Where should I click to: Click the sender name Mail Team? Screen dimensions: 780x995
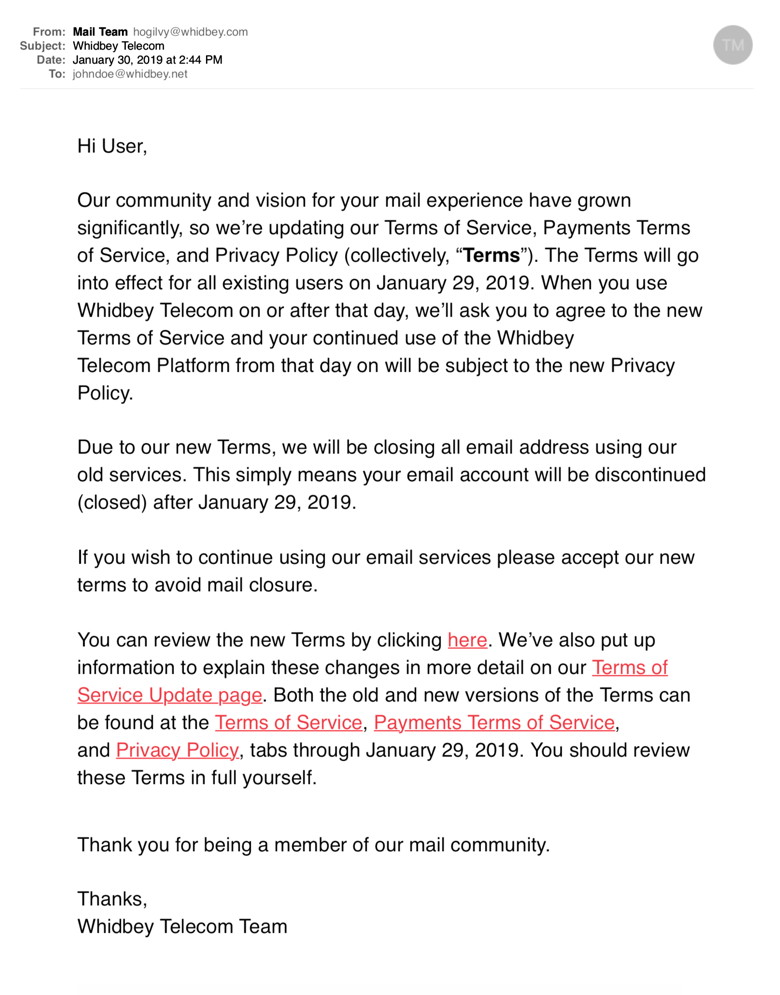pyautogui.click(x=100, y=32)
